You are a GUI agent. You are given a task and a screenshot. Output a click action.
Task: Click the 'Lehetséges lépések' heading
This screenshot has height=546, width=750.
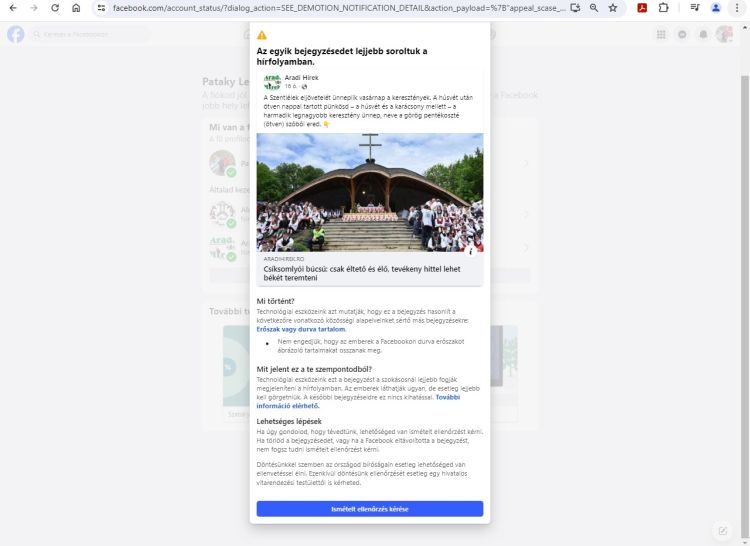(289, 421)
